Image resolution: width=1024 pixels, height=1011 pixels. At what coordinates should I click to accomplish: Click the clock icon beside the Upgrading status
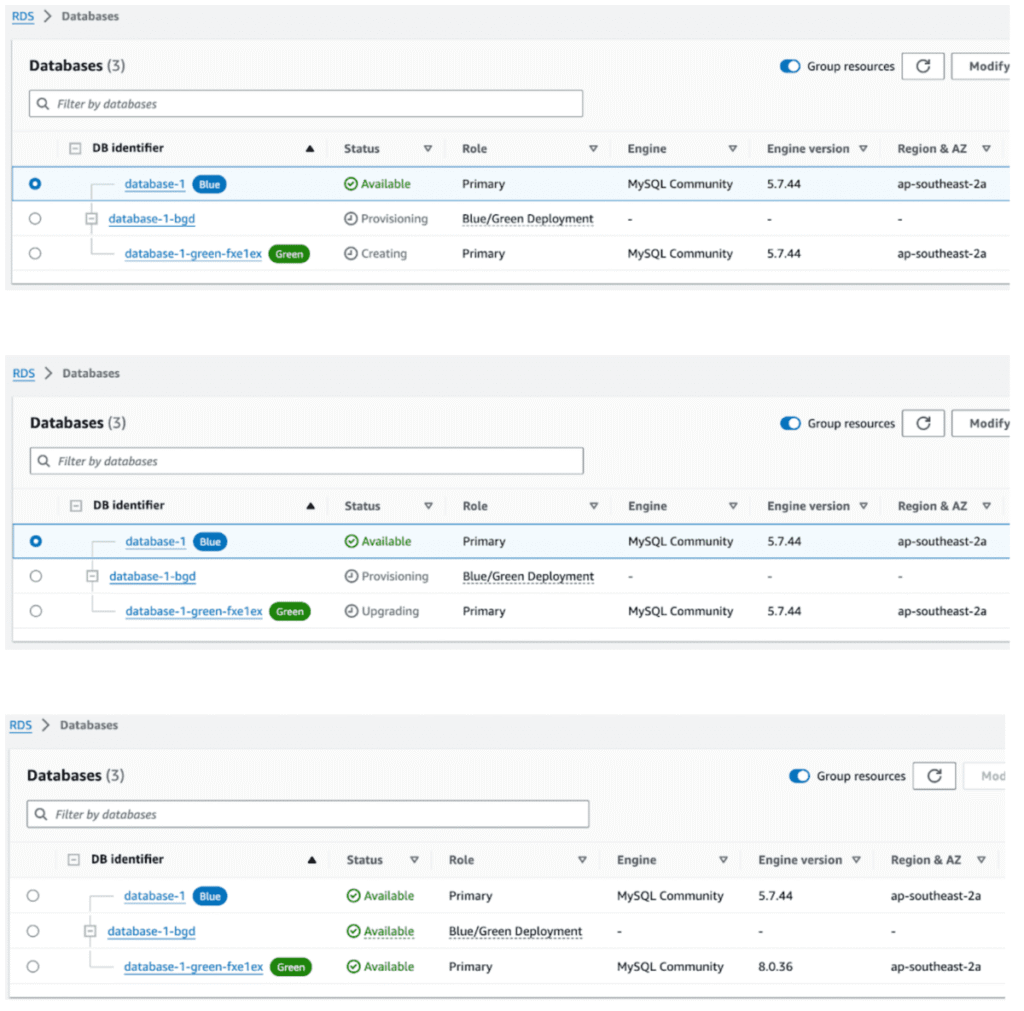(x=351, y=611)
